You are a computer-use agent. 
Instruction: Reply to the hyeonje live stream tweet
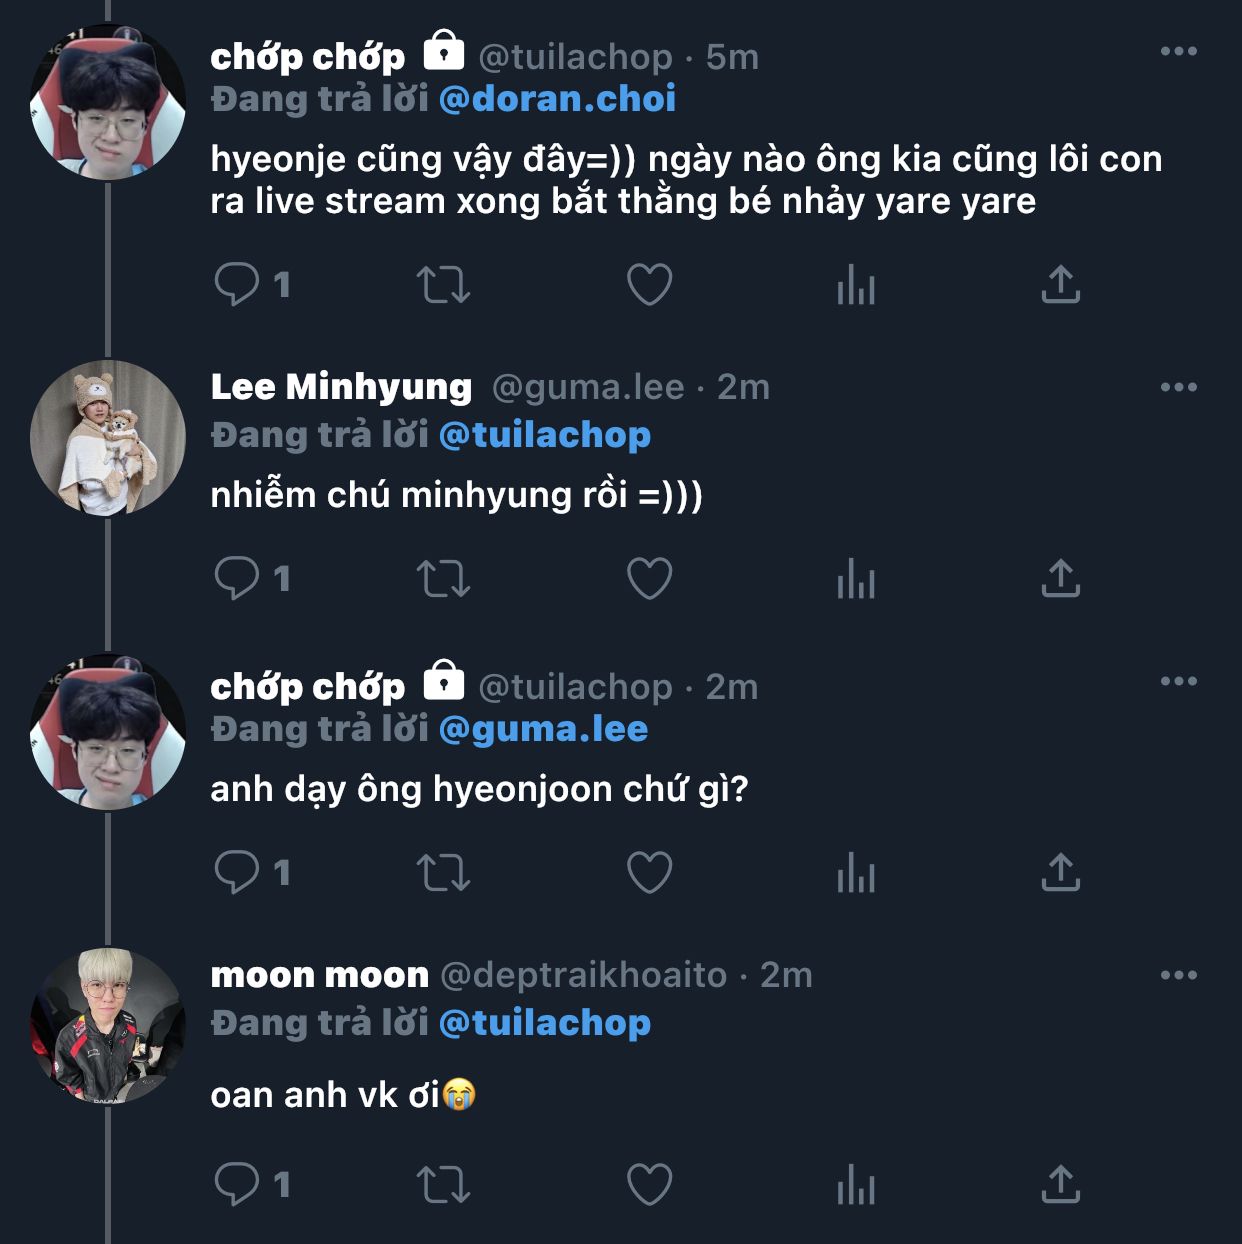point(237,284)
